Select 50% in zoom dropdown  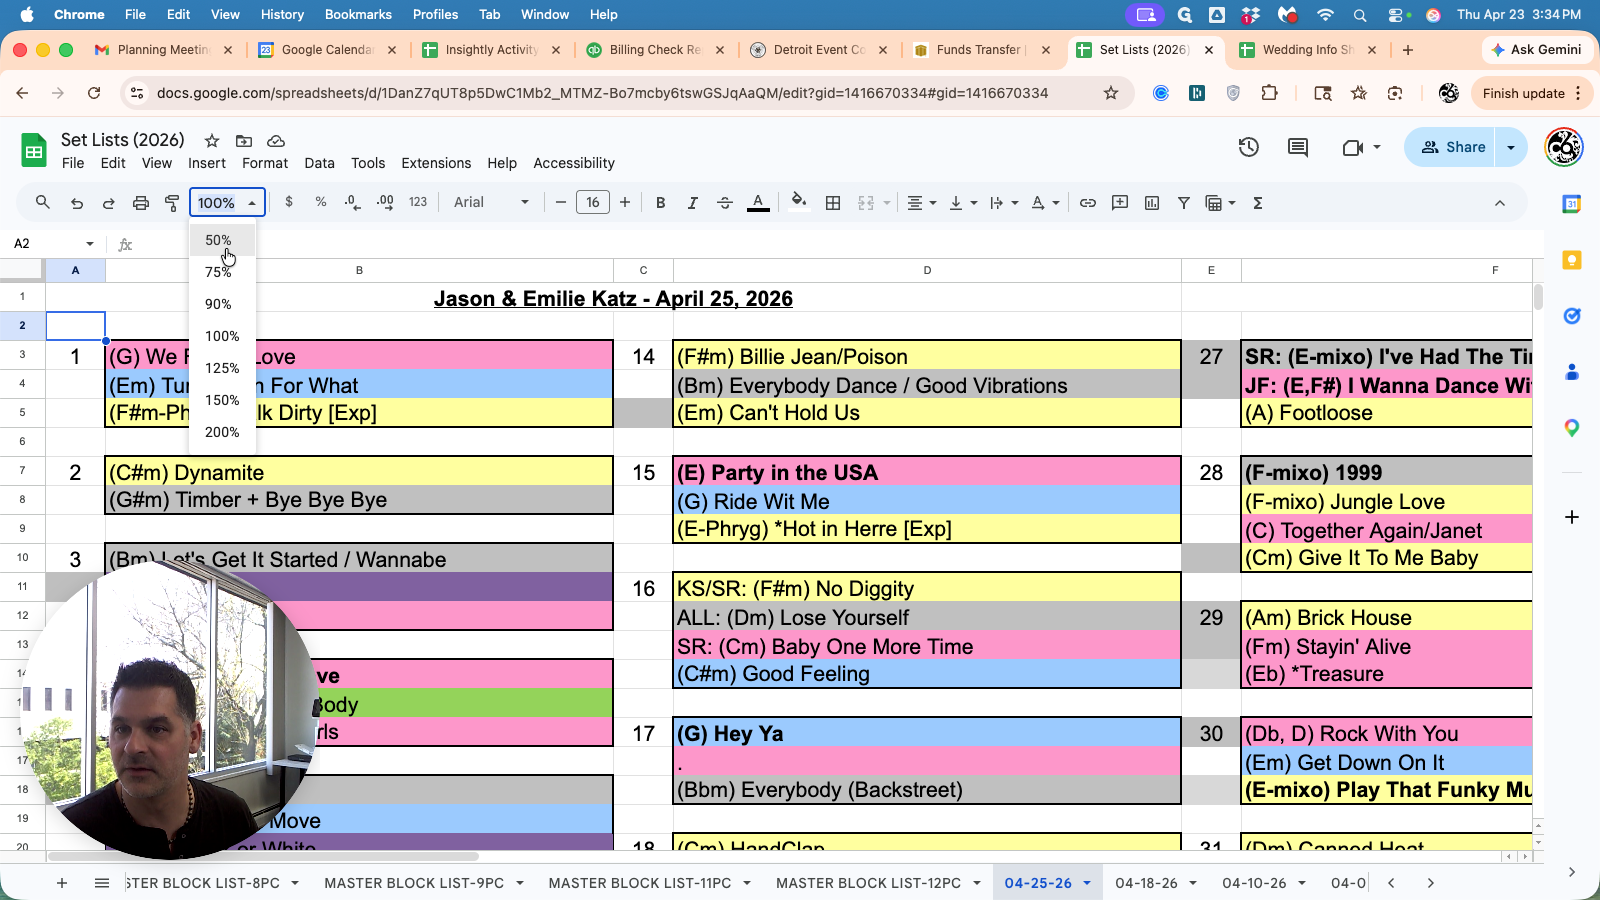tap(218, 240)
